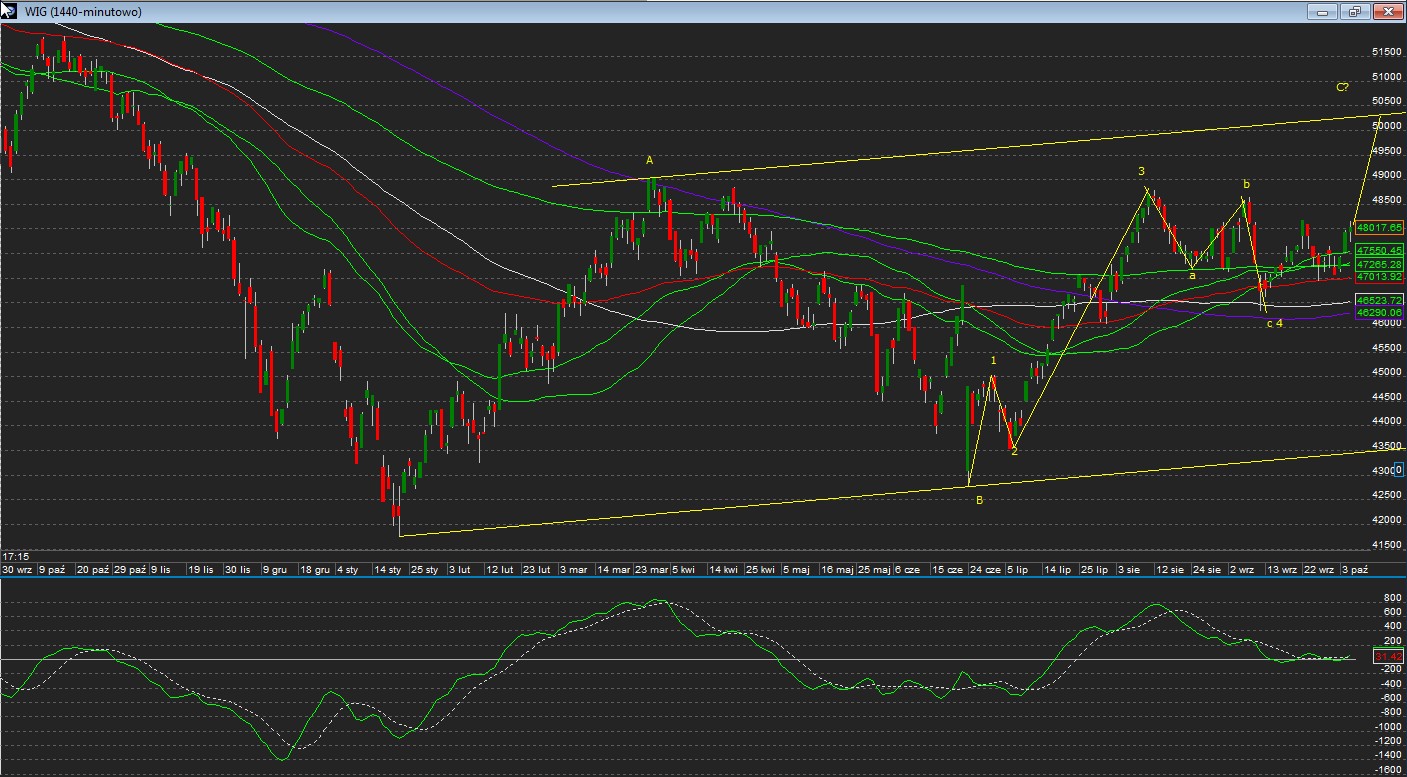Click the chart window icon beside WIG title

click(x=8, y=11)
